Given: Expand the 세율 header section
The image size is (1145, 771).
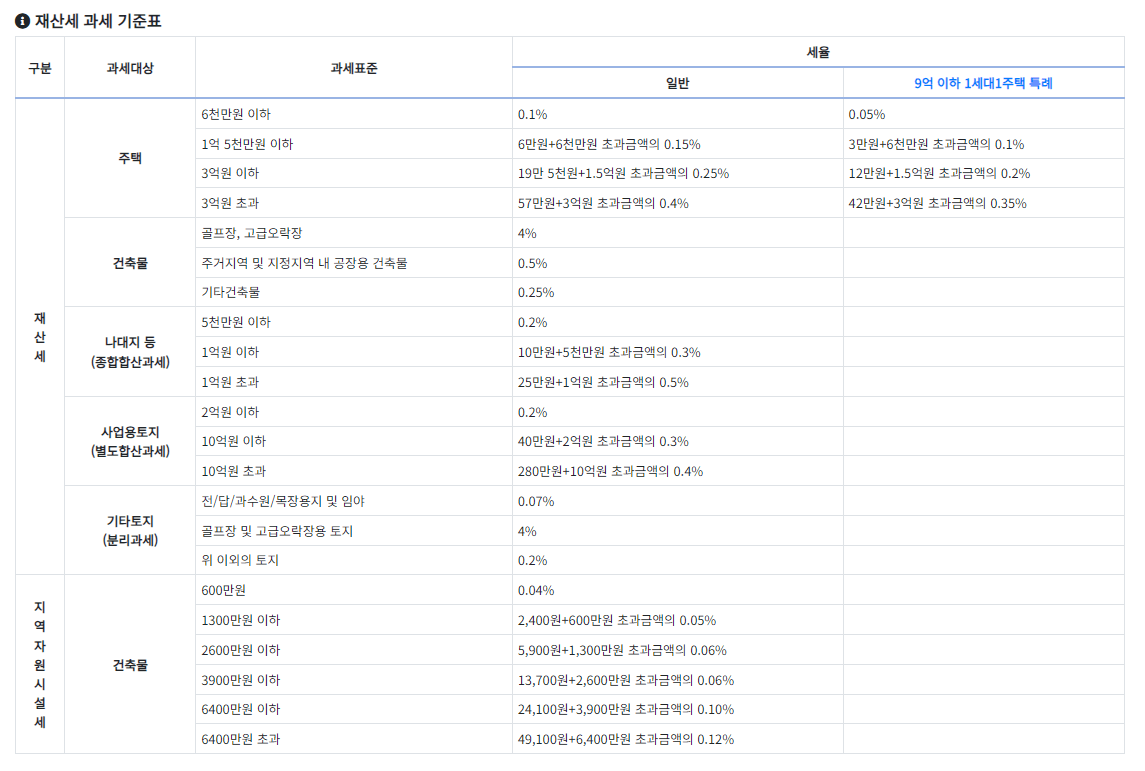Looking at the screenshot, I should (825, 51).
